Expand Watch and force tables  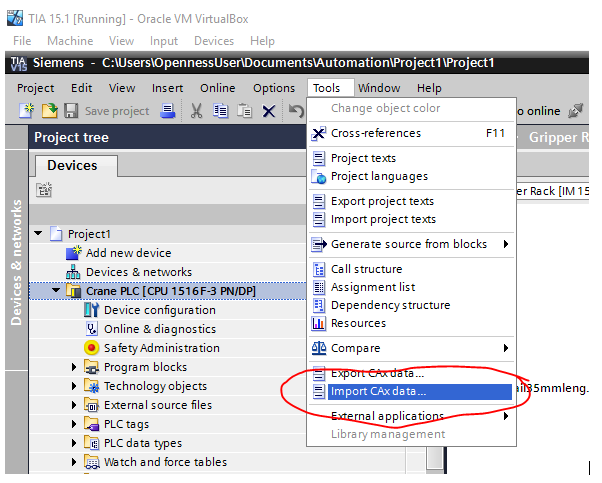(74, 462)
